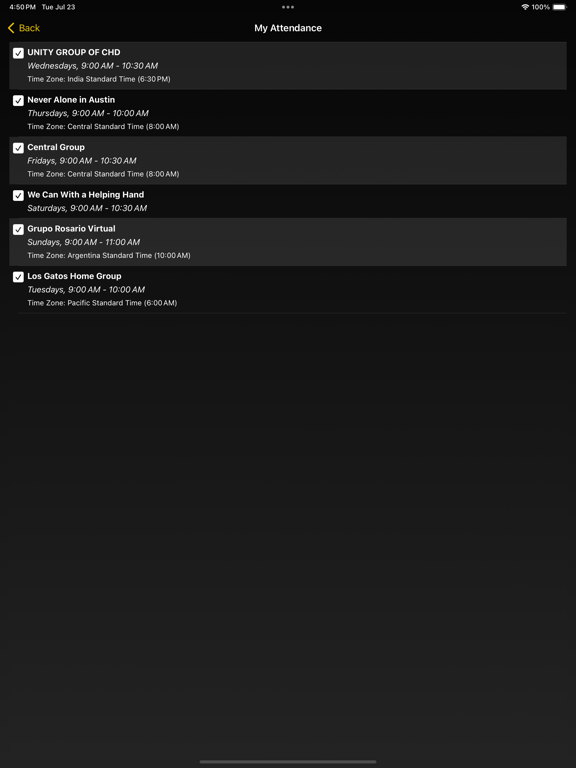Uncheck Never Alone in Austin checkbox
The width and height of the screenshot is (576, 768).
click(x=18, y=100)
